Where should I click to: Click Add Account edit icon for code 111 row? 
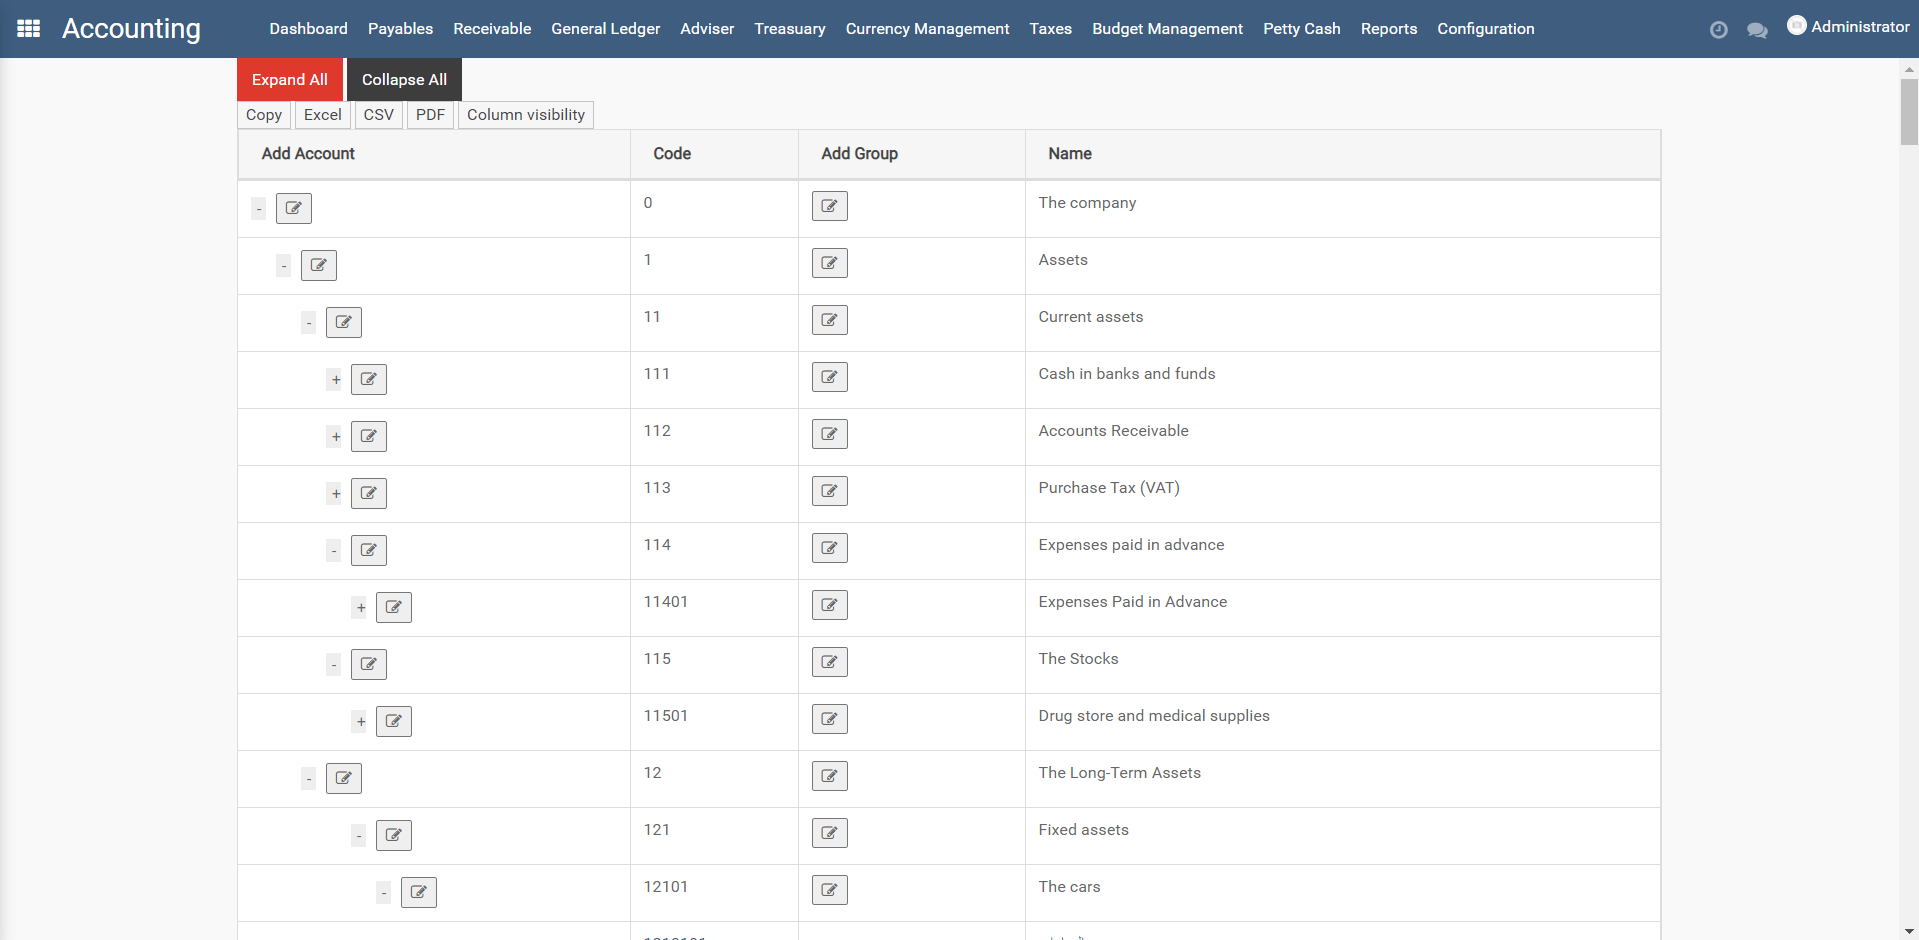(369, 379)
